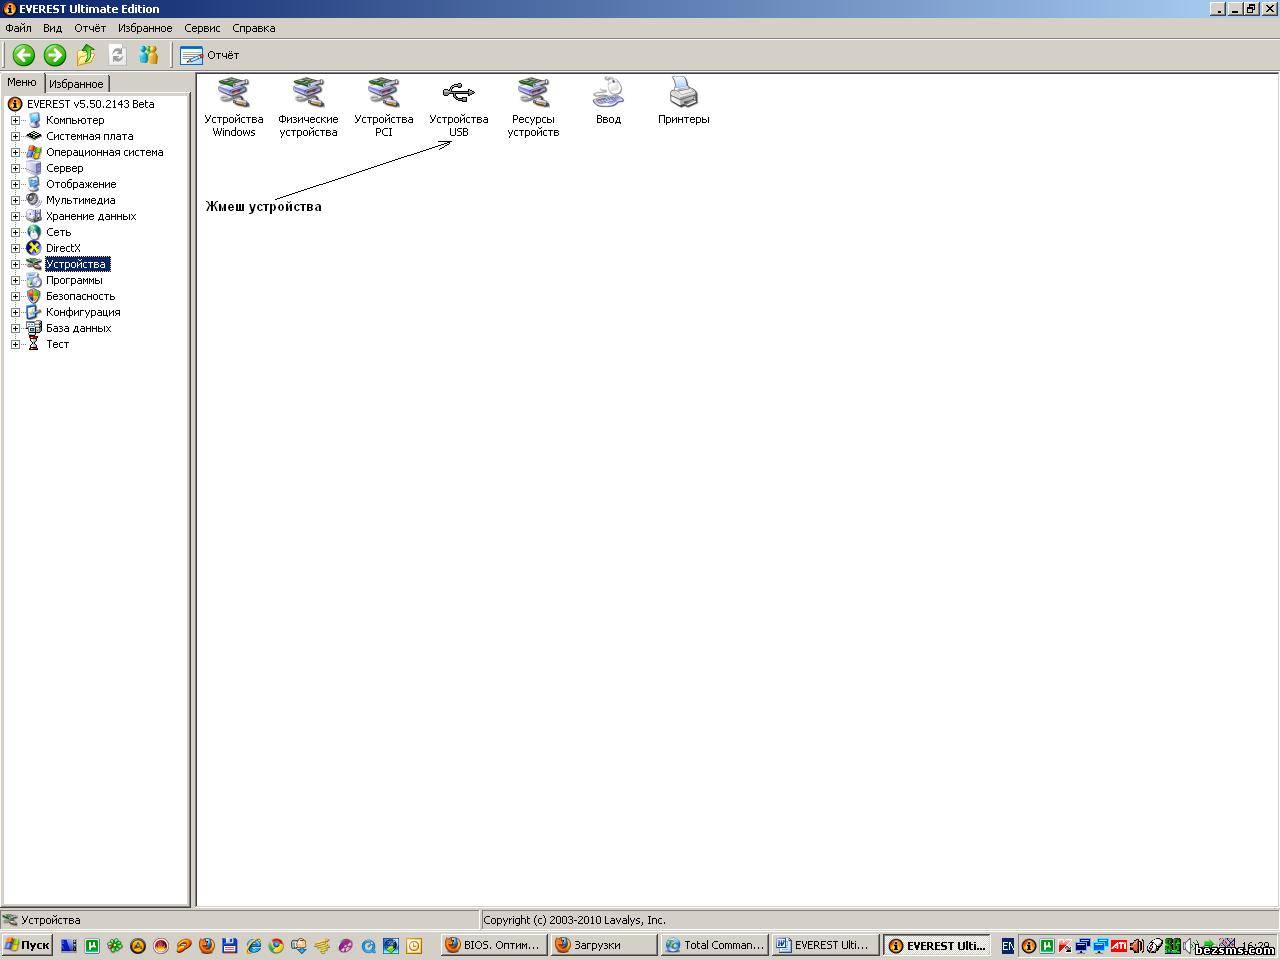Open the Отчёт menu in menu bar

(90, 28)
